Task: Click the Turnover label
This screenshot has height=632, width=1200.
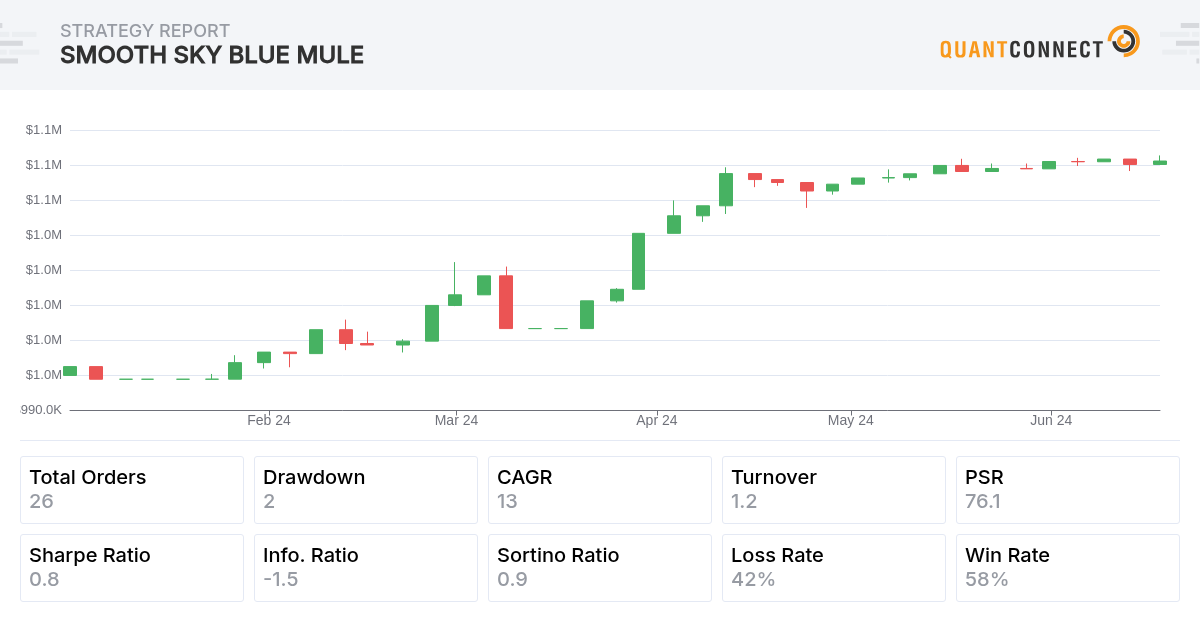Action: [x=774, y=477]
